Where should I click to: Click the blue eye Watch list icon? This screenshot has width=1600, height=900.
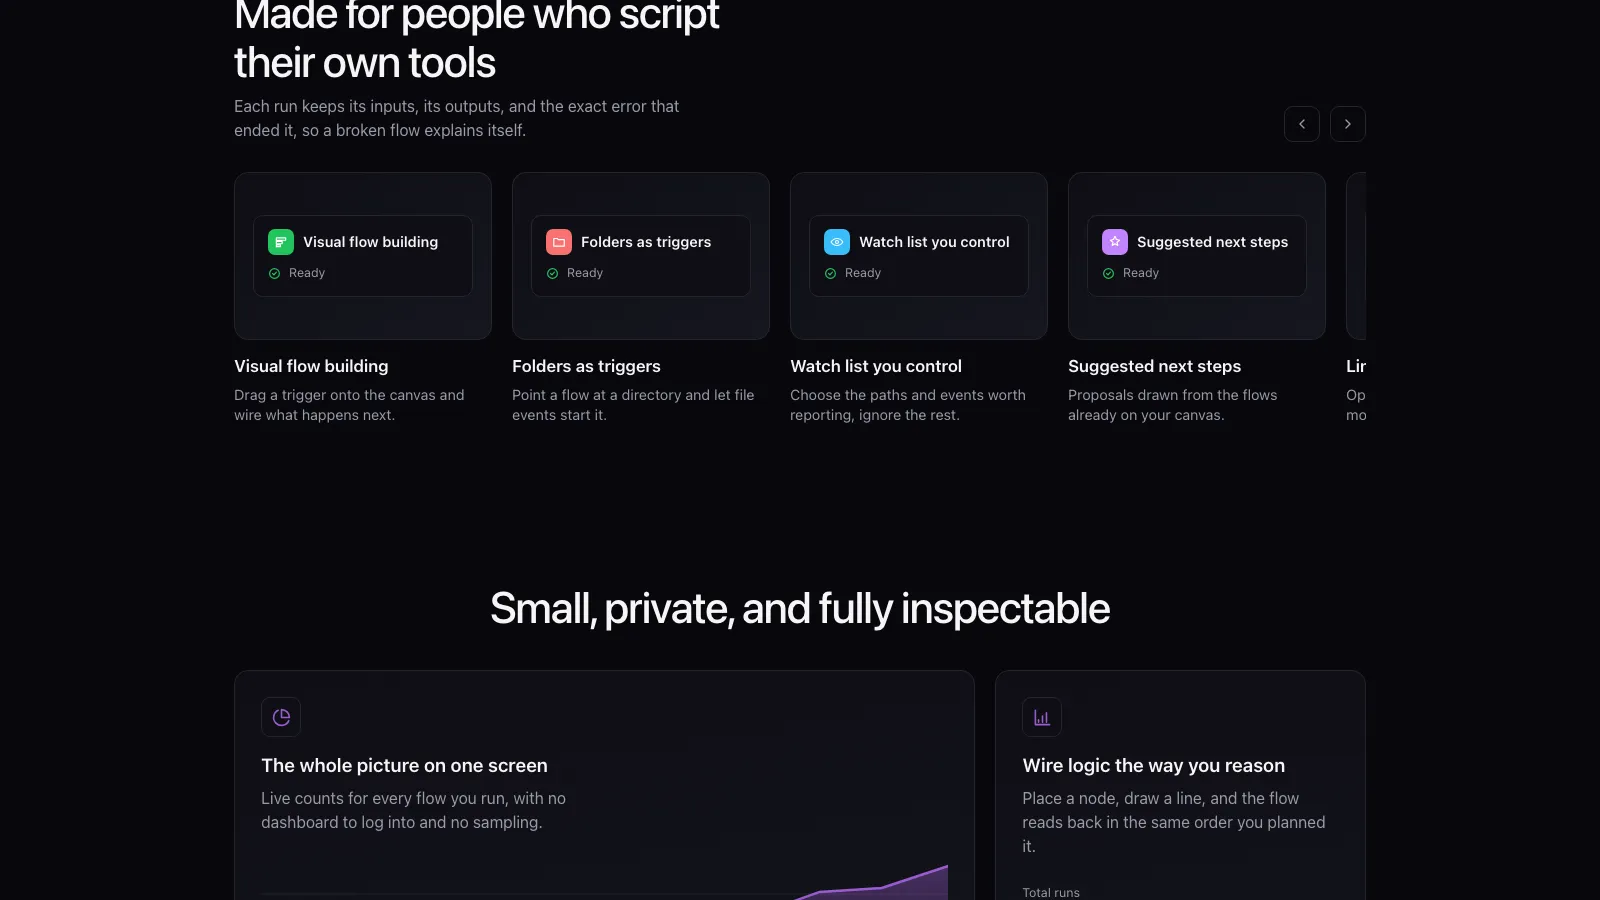[x=837, y=242]
